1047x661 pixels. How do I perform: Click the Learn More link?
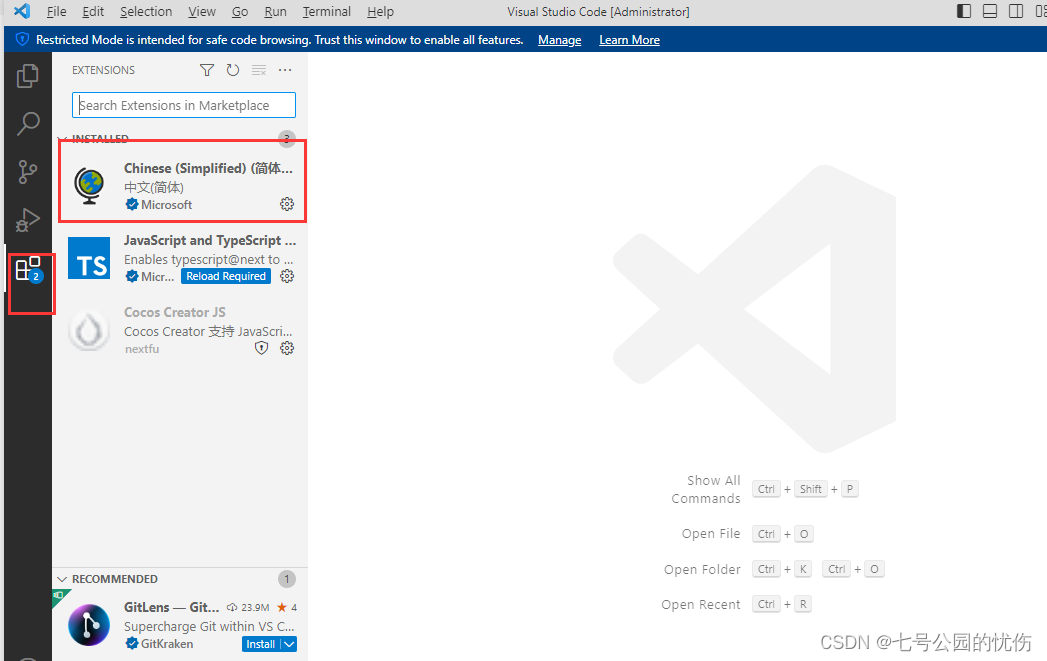(x=629, y=40)
